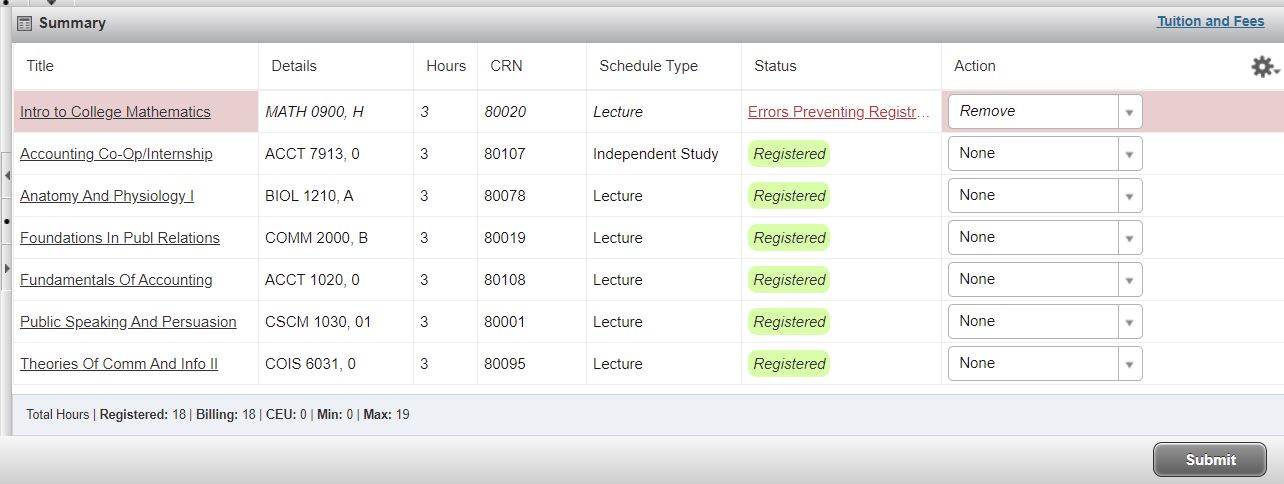The width and height of the screenshot is (1284, 484).
Task: Open Anatomy And Physiology I course details
Action: pos(107,196)
